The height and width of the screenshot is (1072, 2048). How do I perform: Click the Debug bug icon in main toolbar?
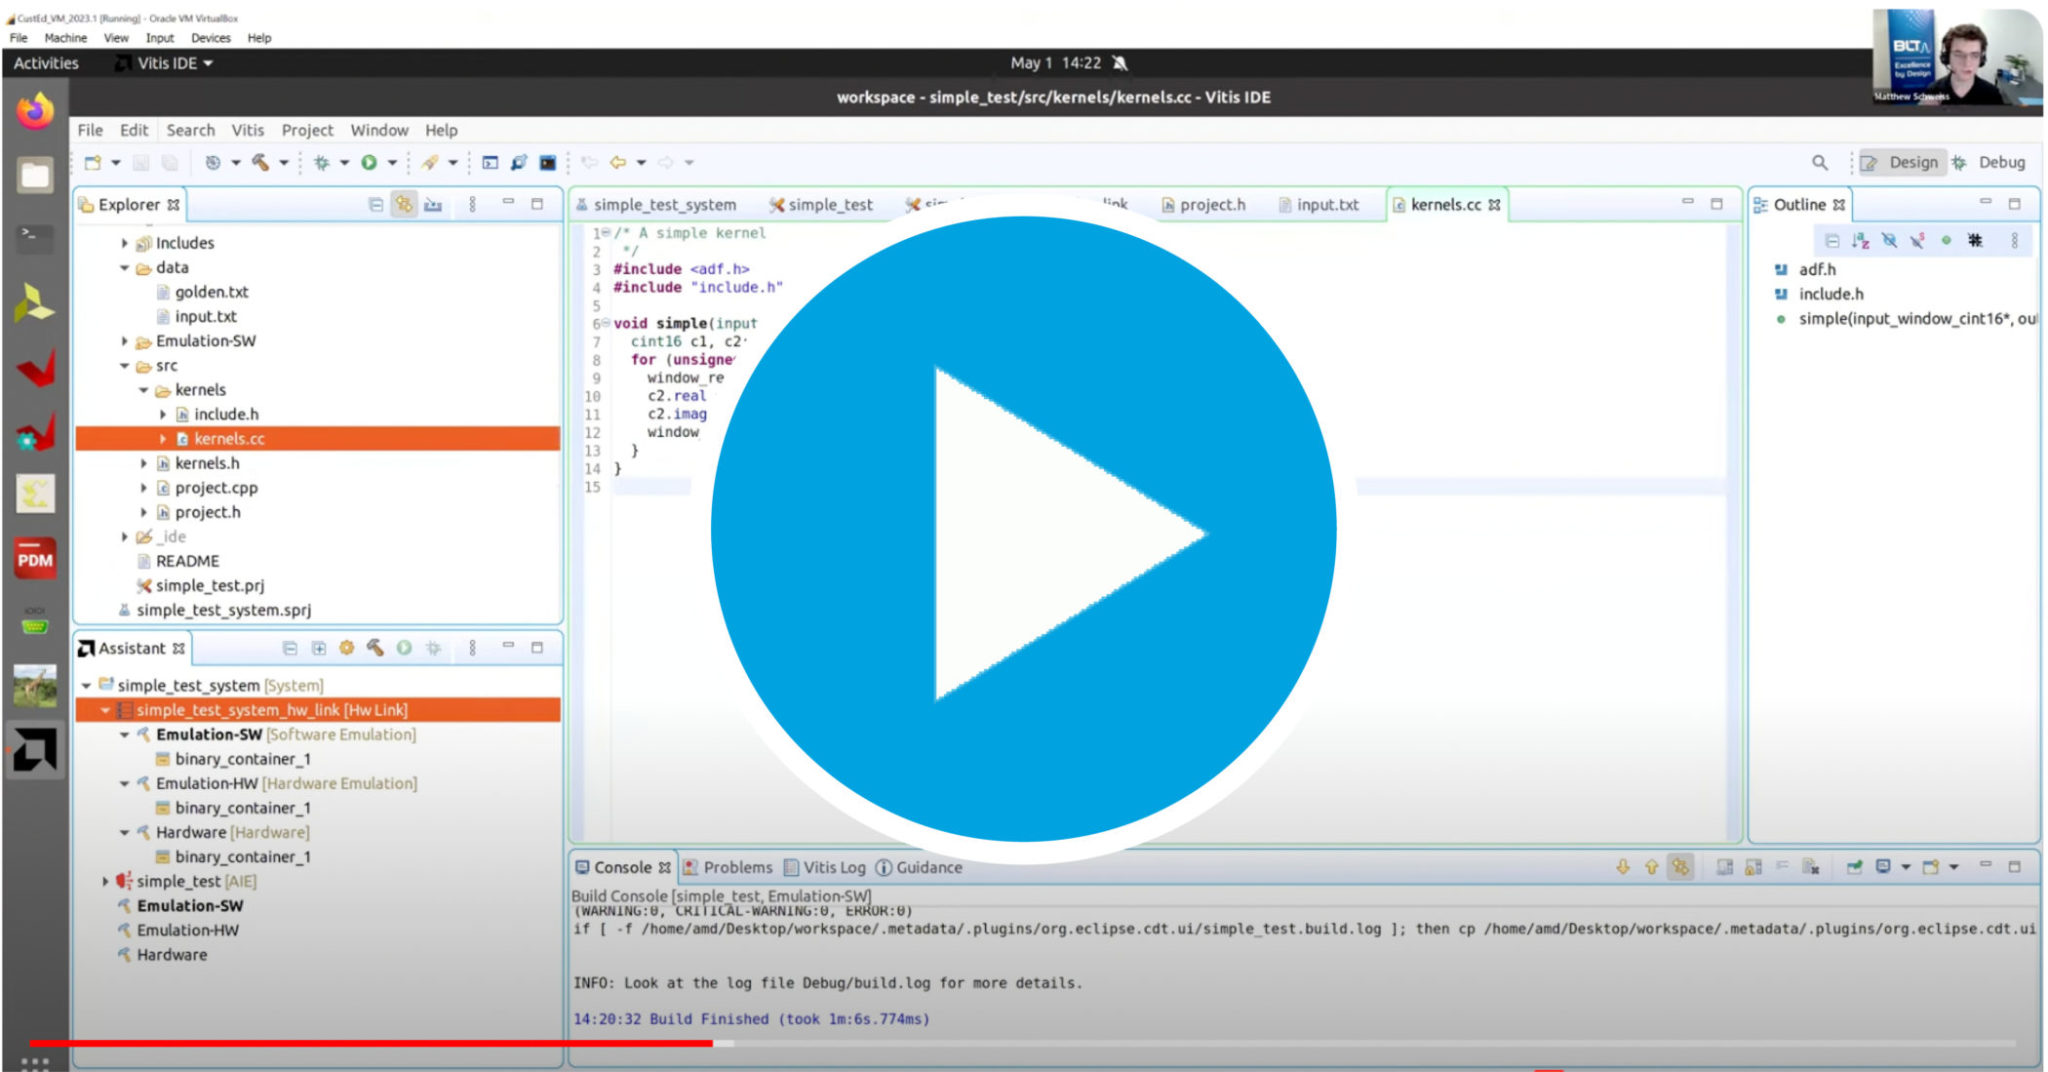tap(322, 162)
